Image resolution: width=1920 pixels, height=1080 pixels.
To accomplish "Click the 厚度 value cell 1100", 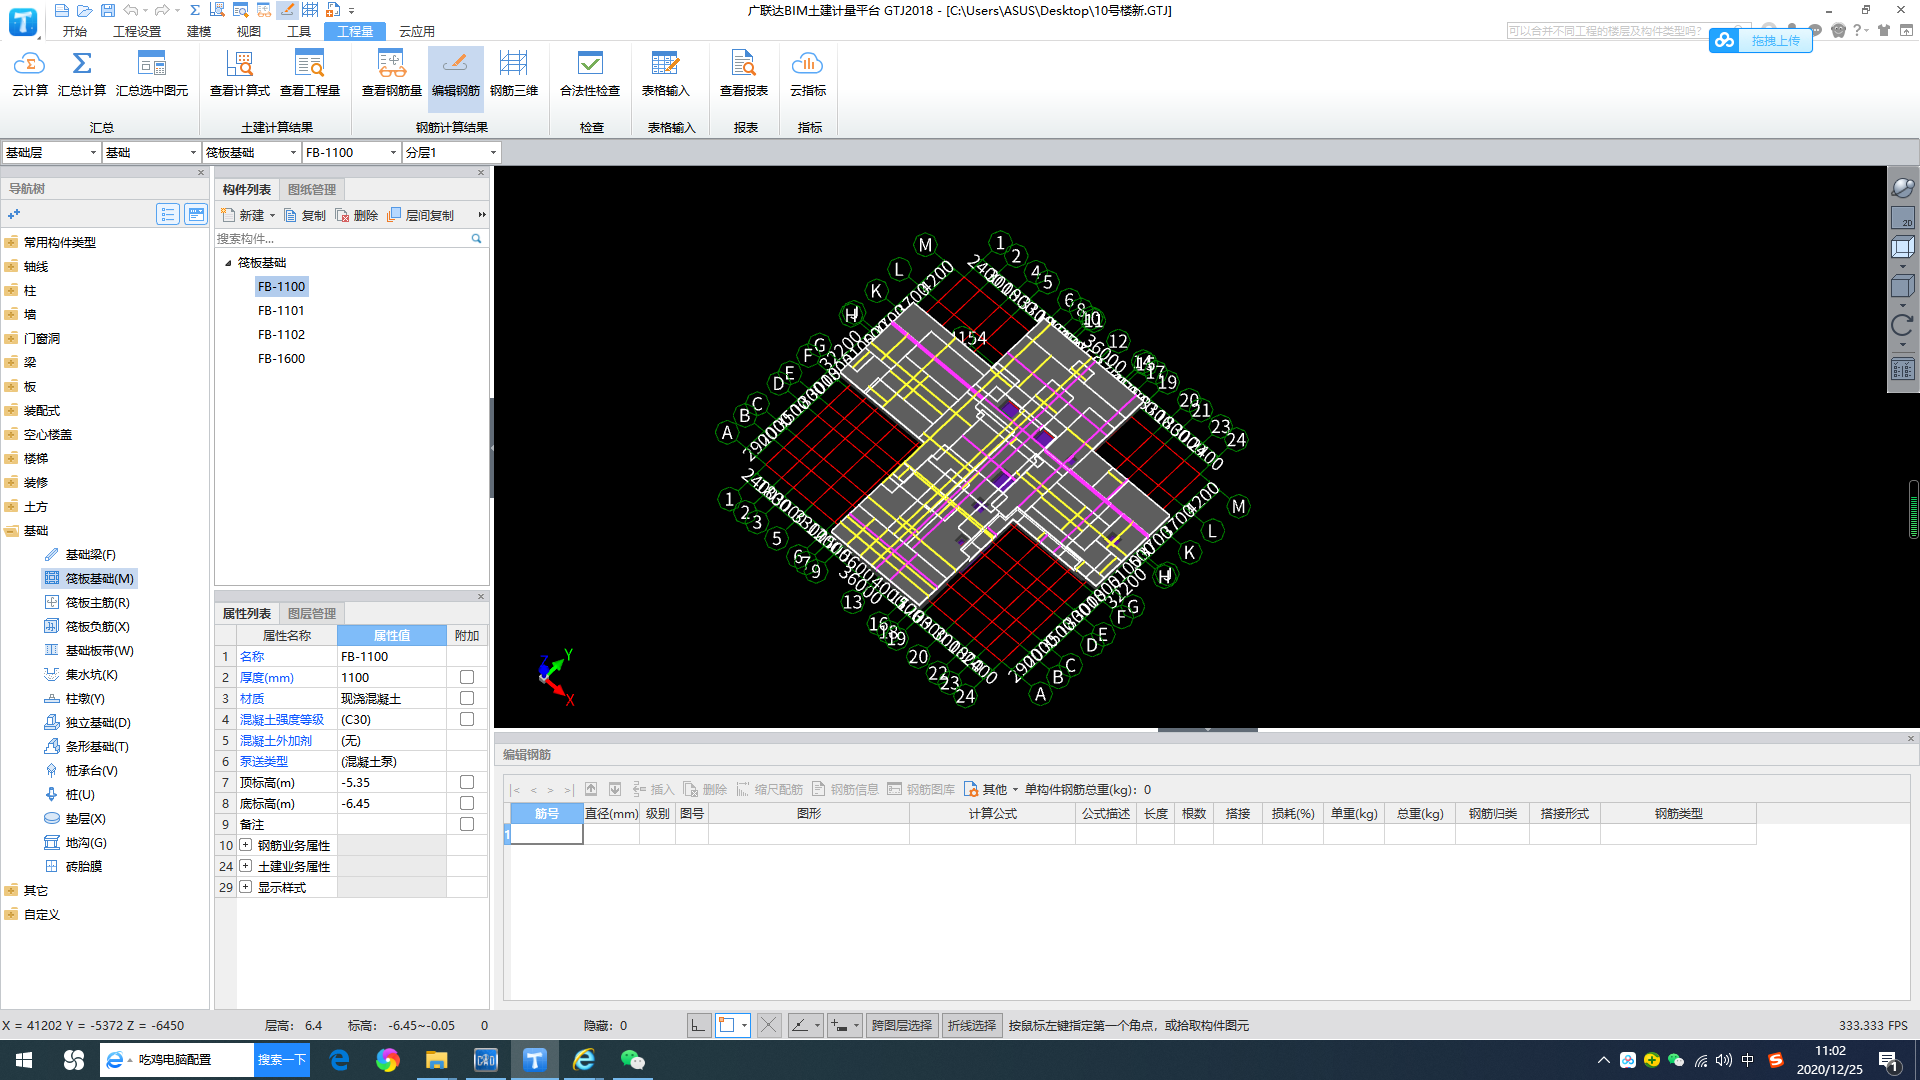I will (392, 677).
